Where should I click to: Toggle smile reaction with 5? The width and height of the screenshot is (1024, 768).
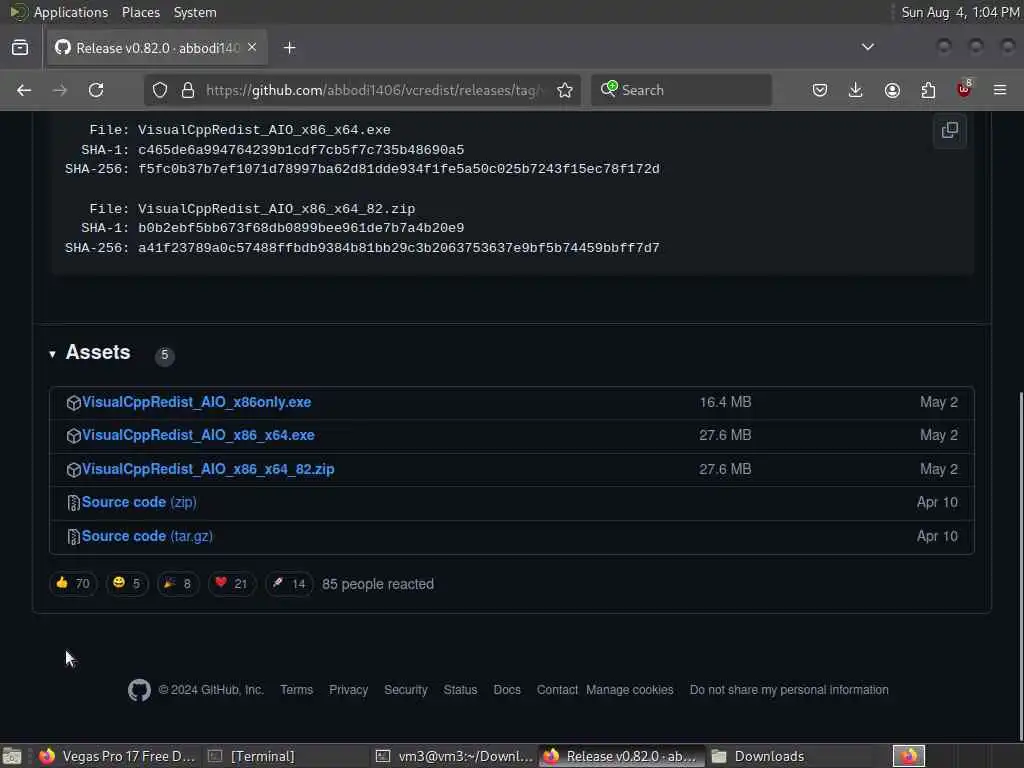click(x=127, y=583)
